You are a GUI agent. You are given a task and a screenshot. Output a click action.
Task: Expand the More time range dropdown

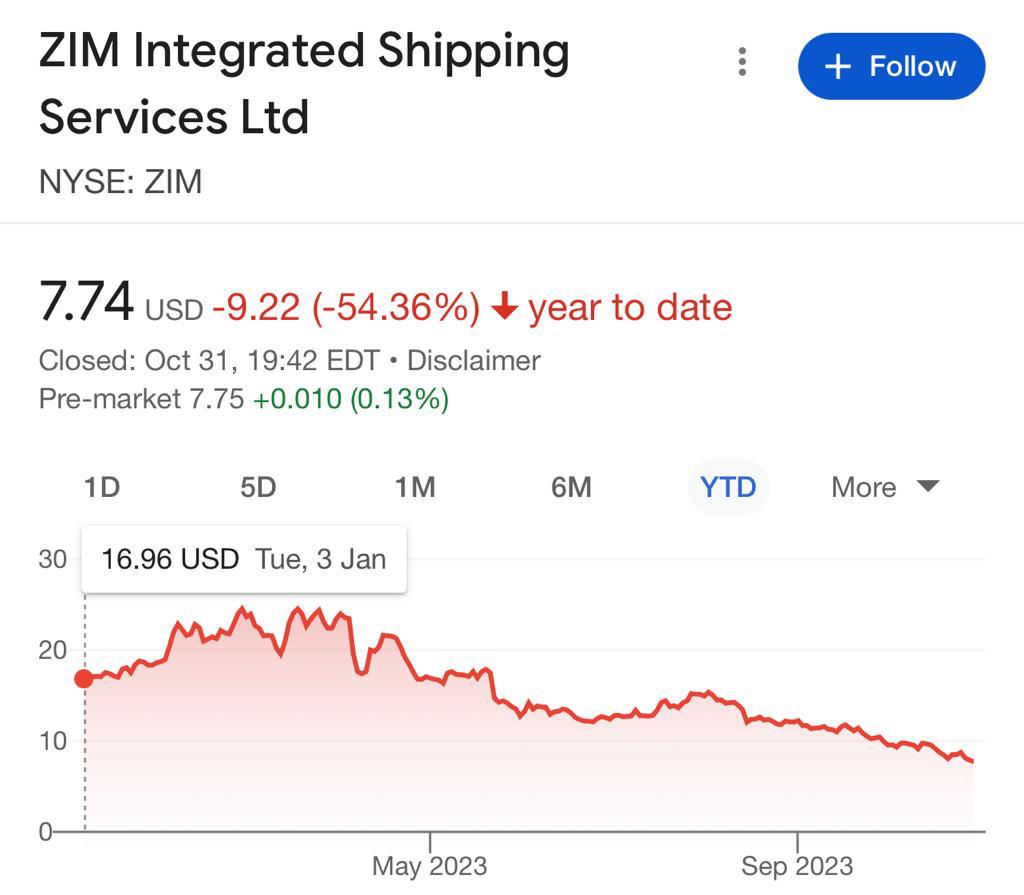(885, 487)
